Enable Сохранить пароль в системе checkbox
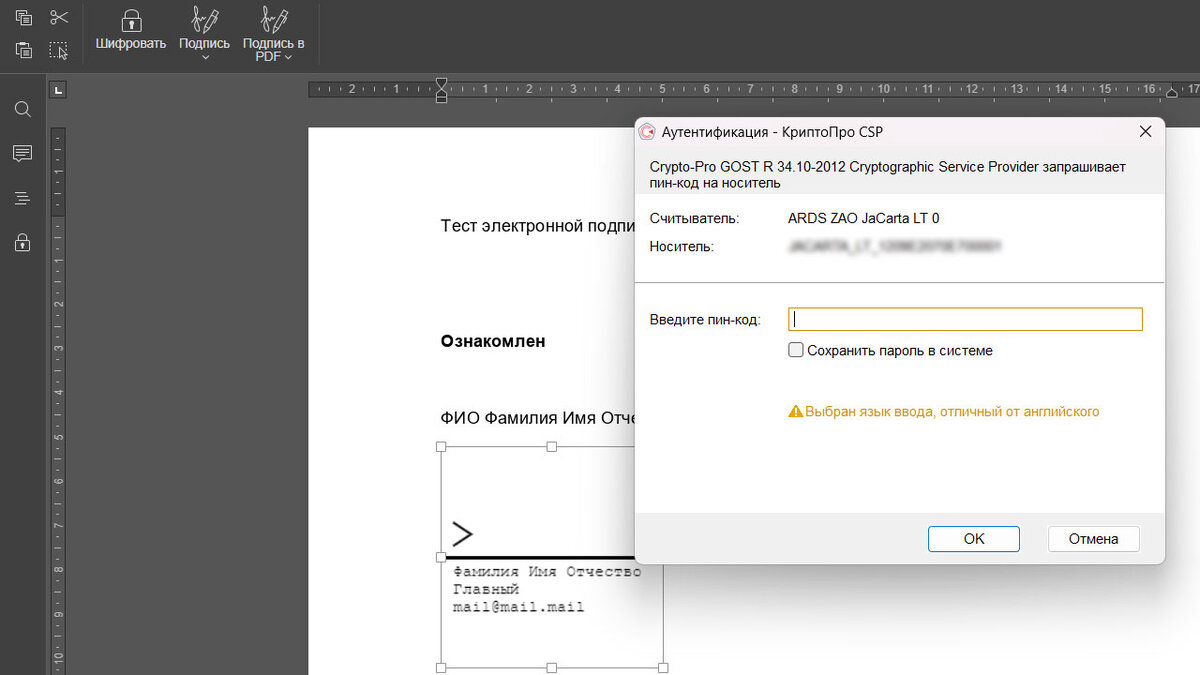Viewport: 1200px width, 675px height. (x=796, y=350)
